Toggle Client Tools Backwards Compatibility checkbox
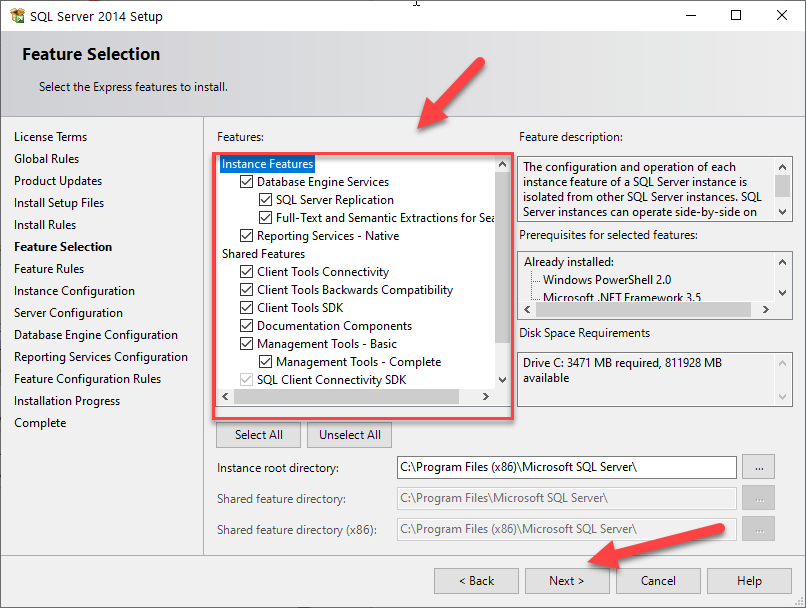The width and height of the screenshot is (806, 608). click(x=246, y=289)
